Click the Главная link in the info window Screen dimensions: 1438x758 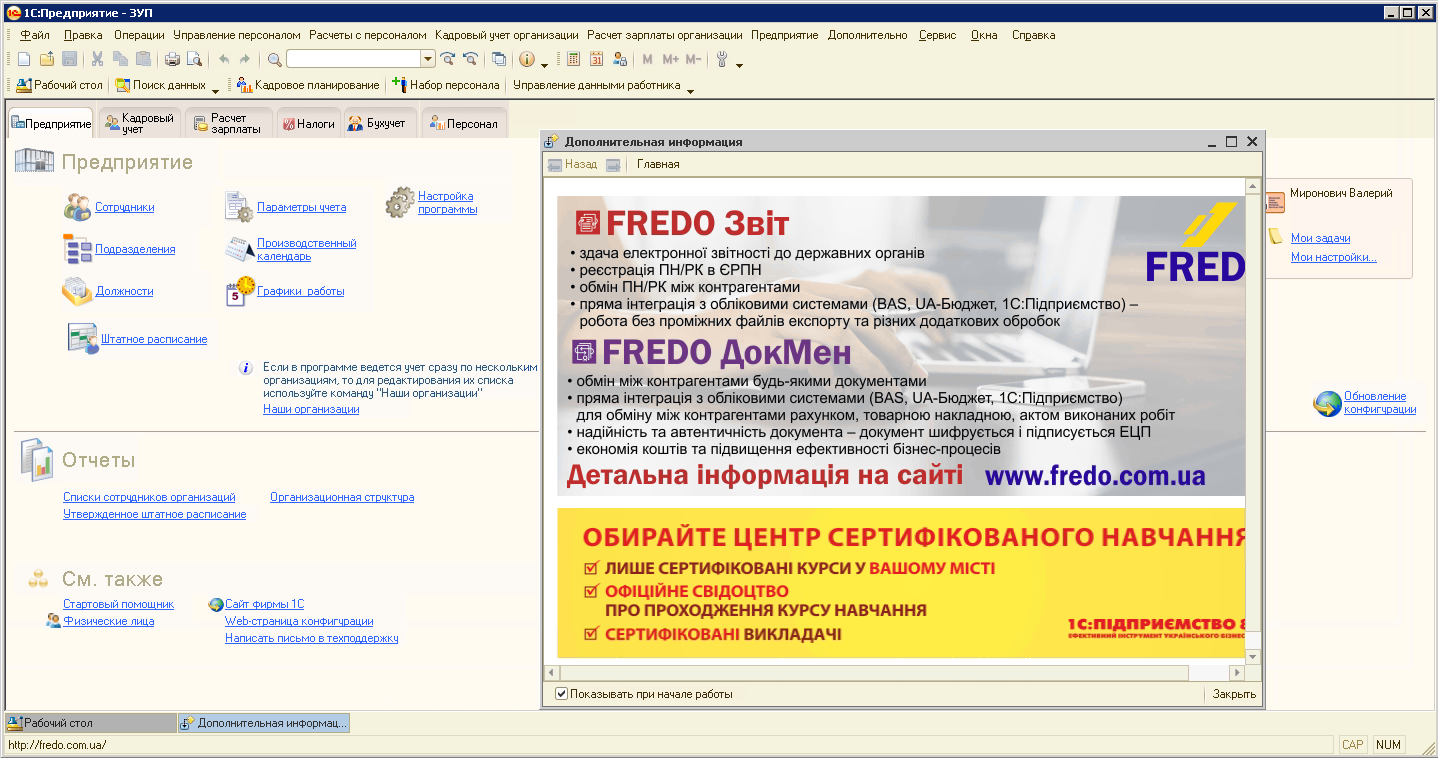click(x=658, y=164)
